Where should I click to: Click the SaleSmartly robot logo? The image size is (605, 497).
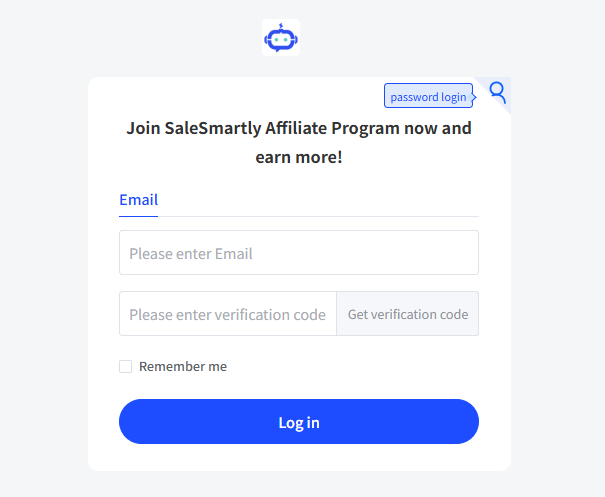pos(281,38)
